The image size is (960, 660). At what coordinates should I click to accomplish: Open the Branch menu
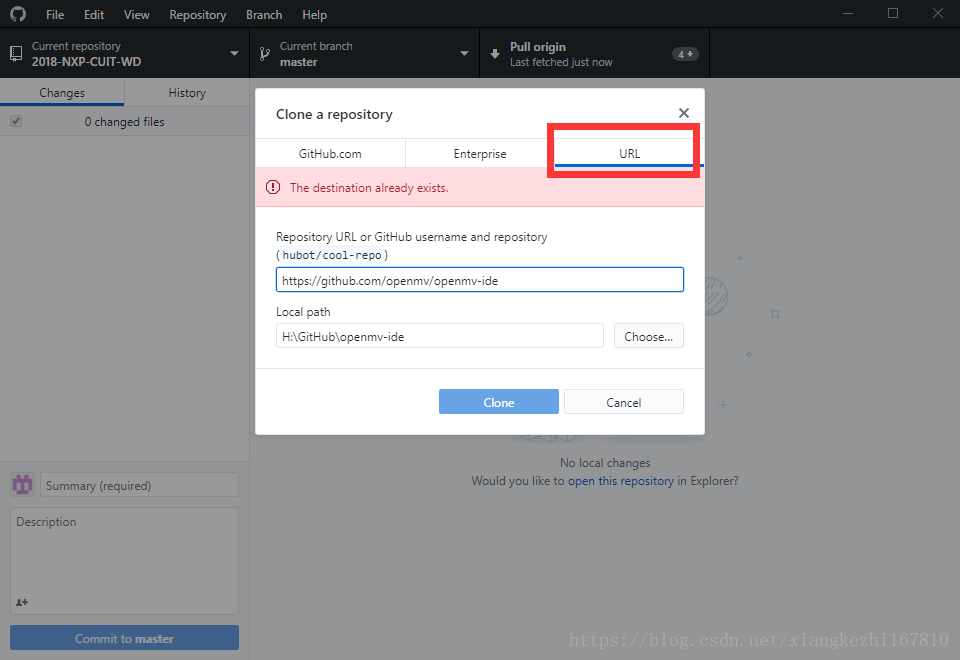coord(264,15)
